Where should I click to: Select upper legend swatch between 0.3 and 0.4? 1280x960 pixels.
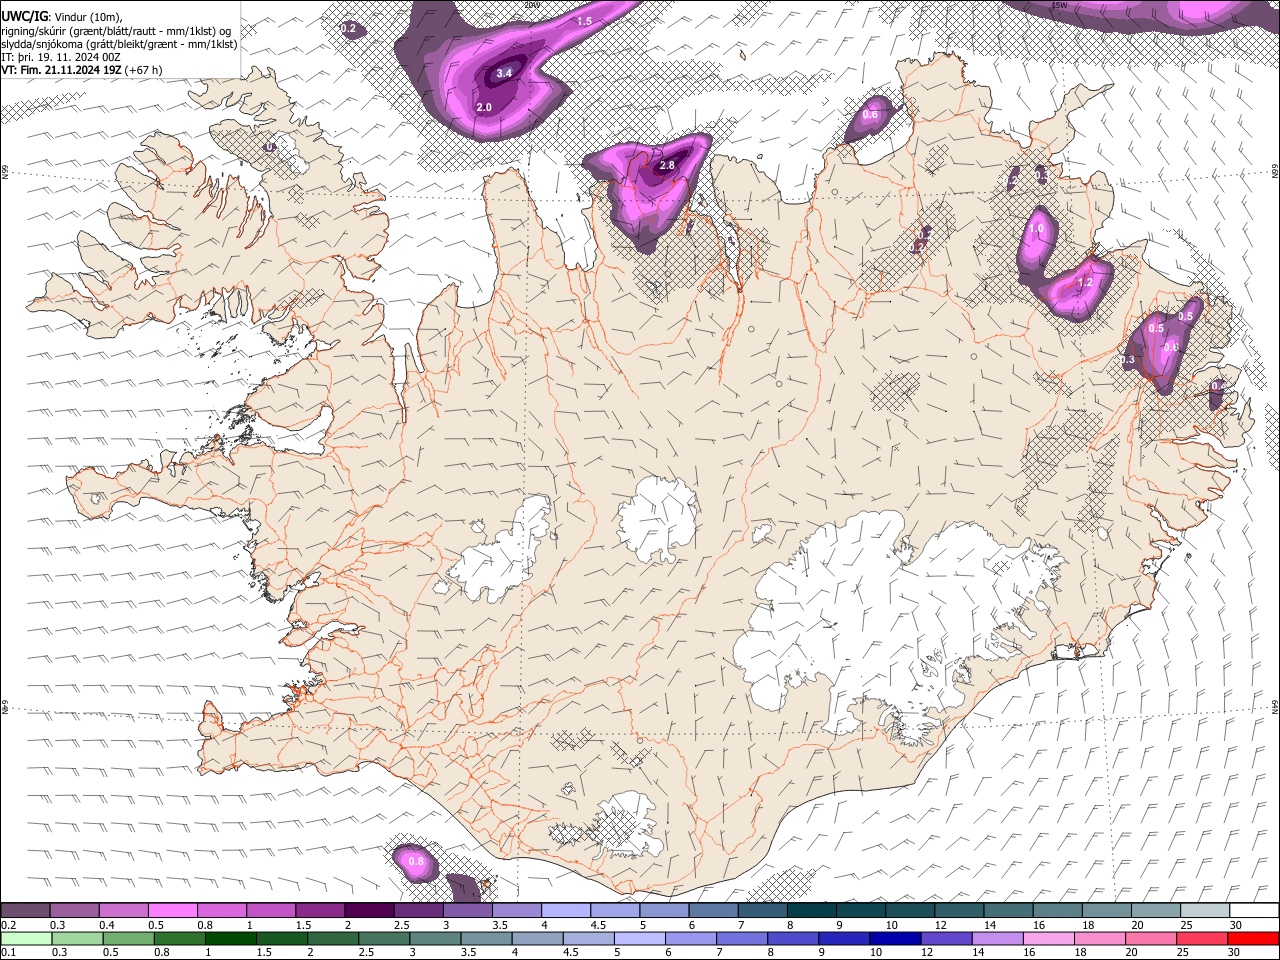coord(74,911)
